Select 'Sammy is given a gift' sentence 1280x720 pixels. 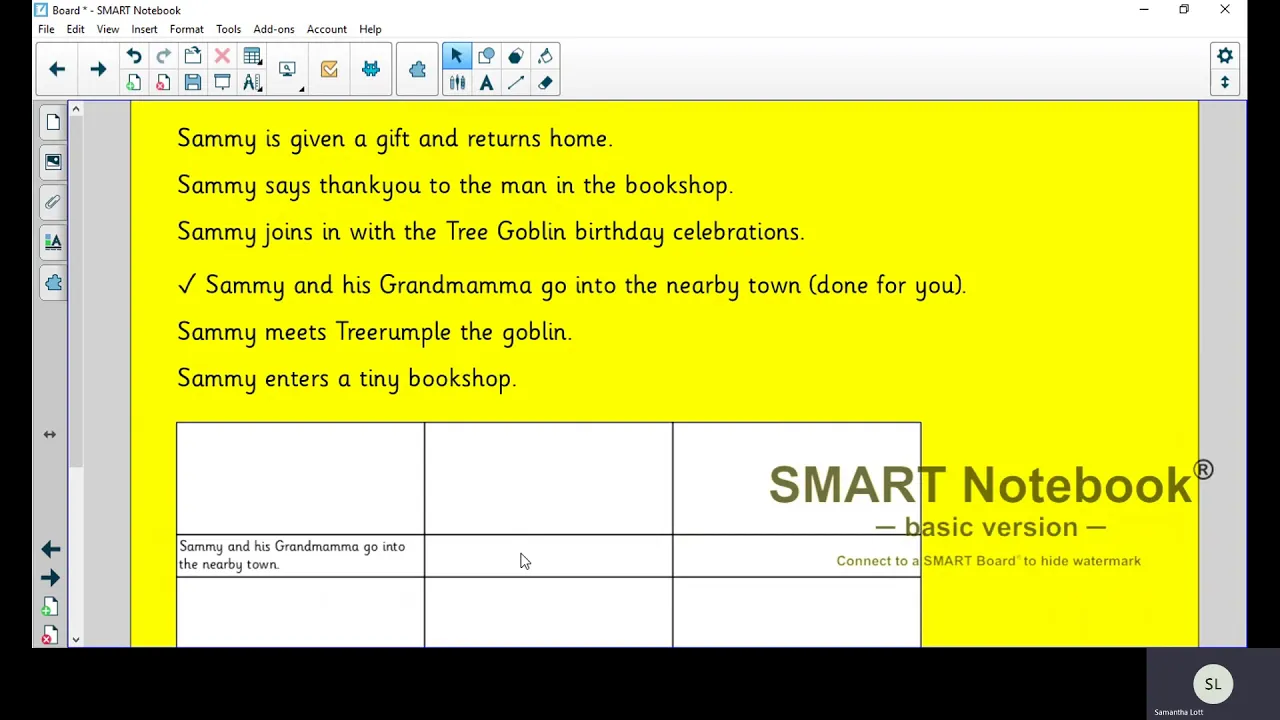tap(394, 139)
